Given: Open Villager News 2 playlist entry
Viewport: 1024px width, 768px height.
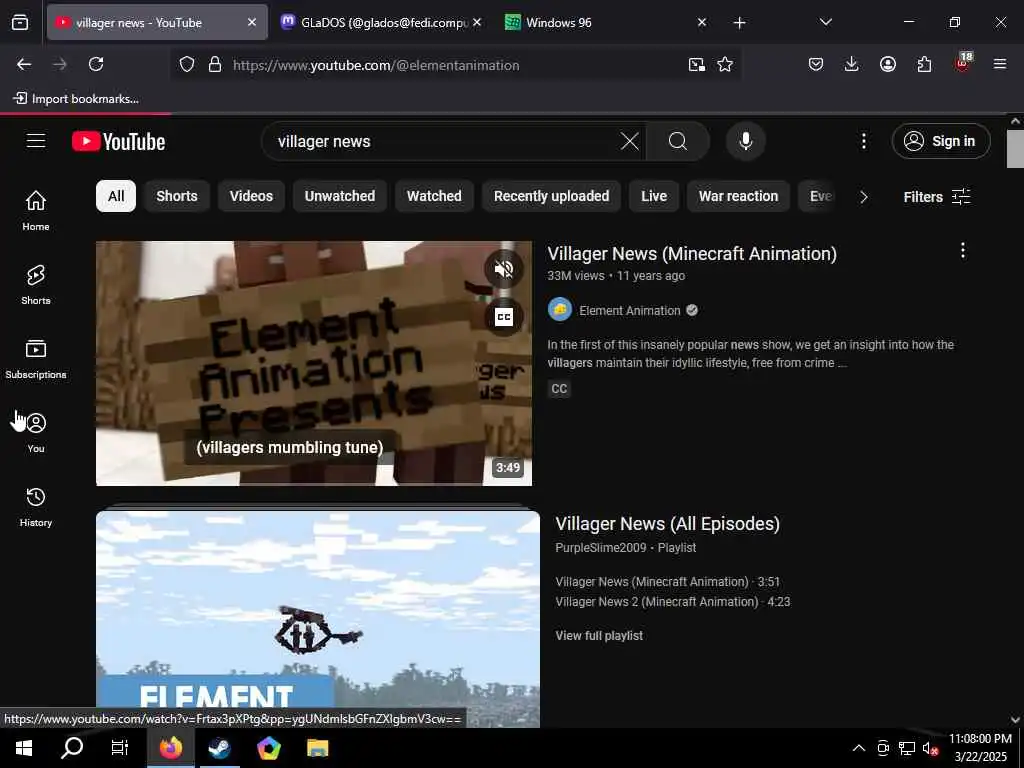Looking at the screenshot, I should (673, 601).
